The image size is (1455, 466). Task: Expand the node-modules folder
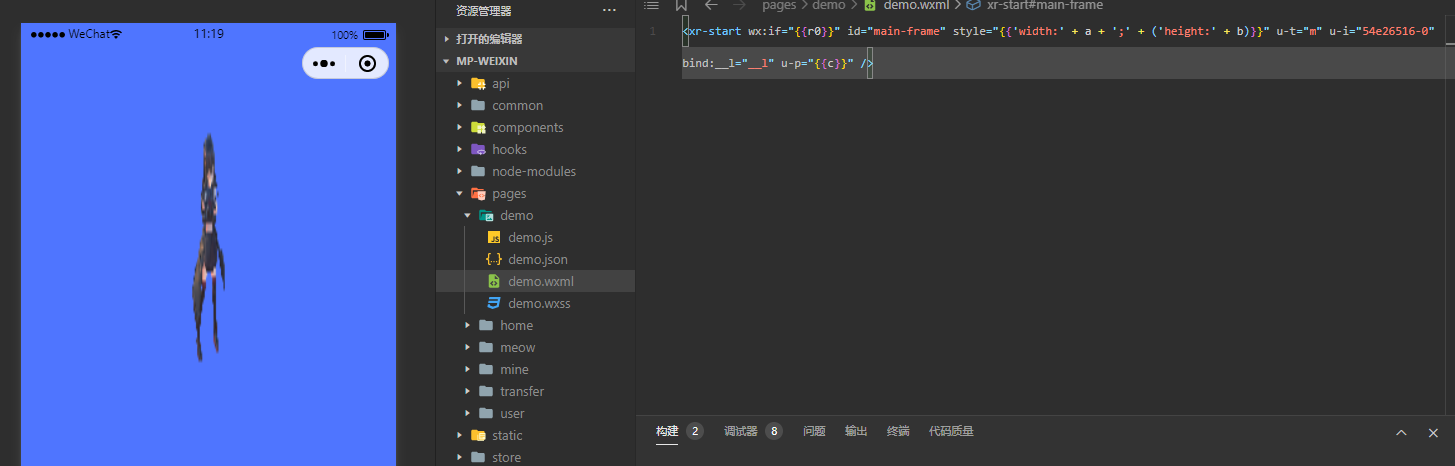[x=535, y=171]
